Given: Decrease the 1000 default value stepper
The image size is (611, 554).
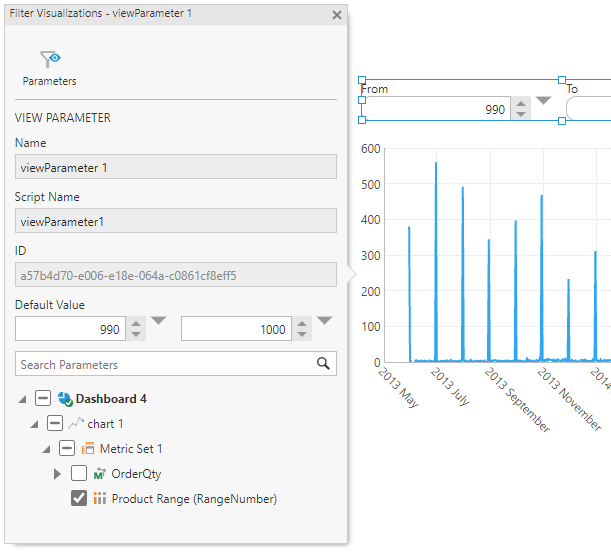Looking at the screenshot, I should (302, 335).
